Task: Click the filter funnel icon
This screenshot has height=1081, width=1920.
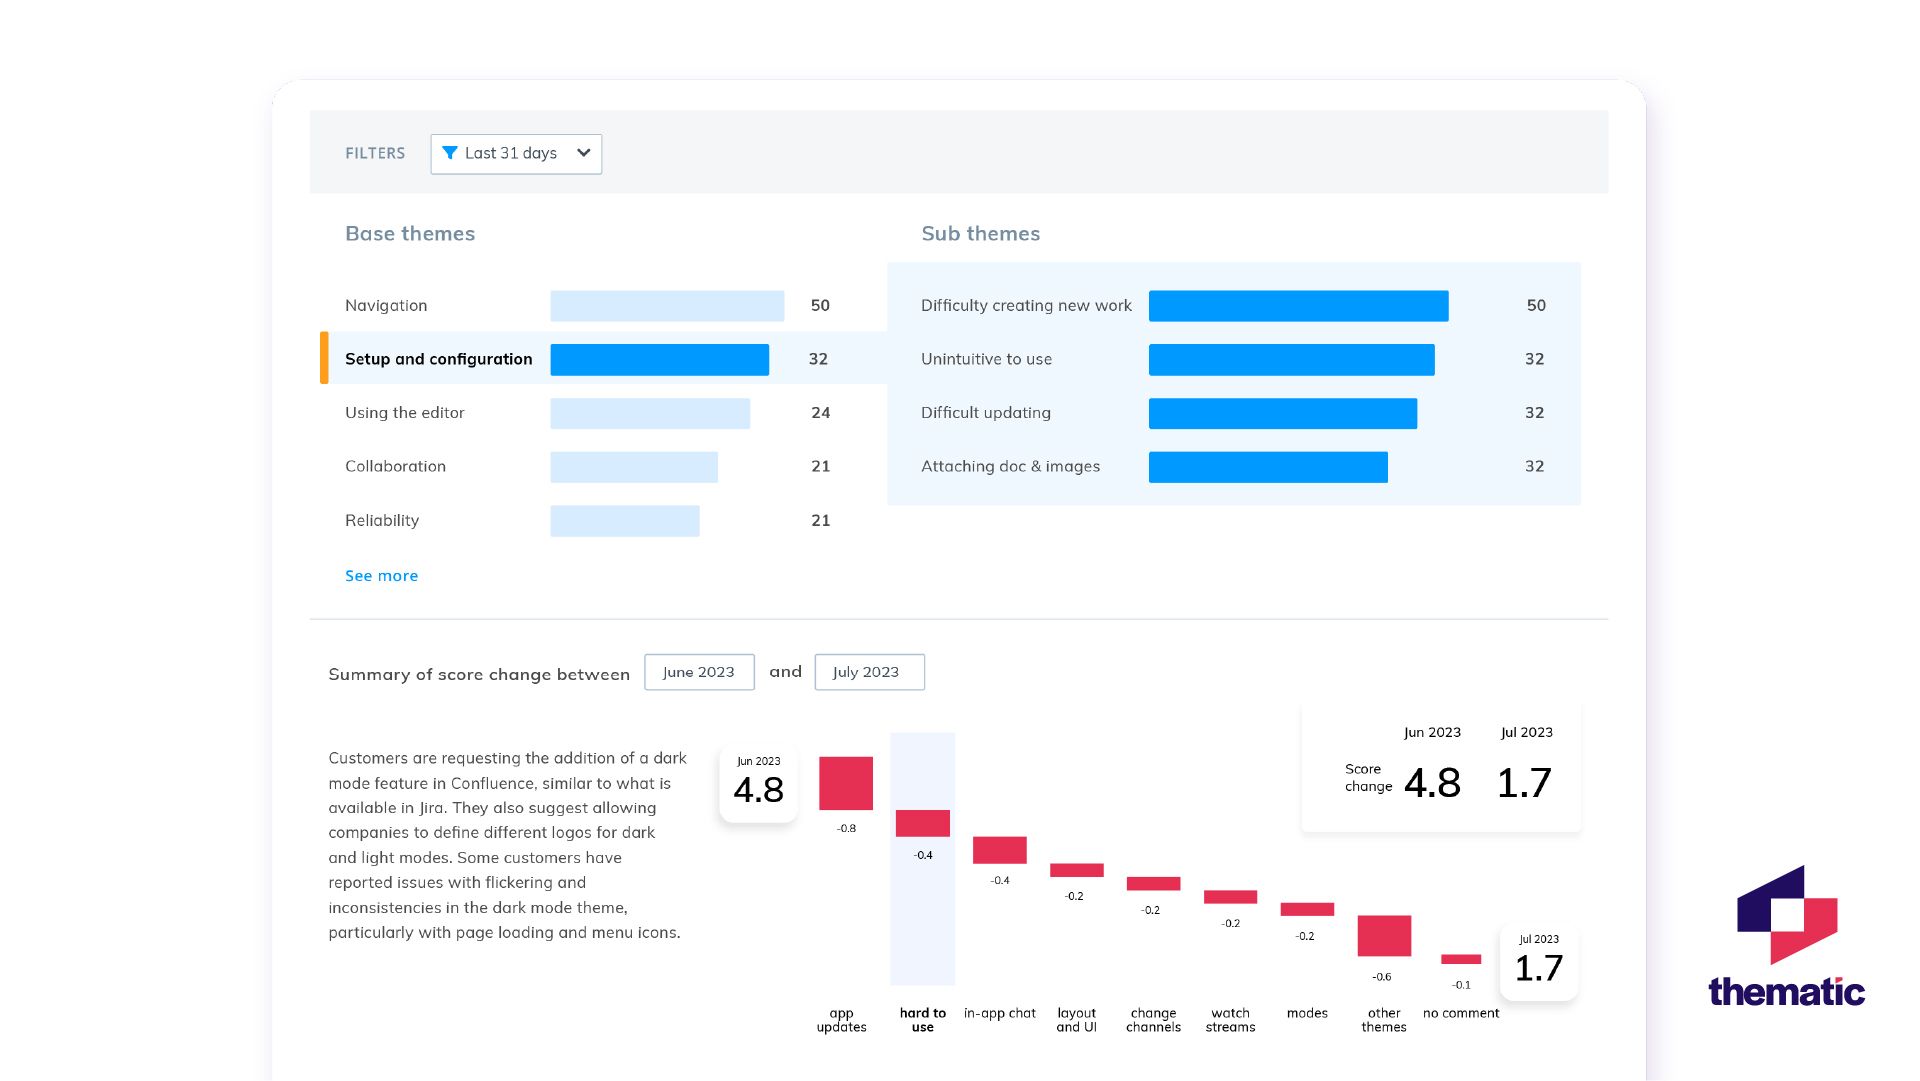Action: pyautogui.click(x=450, y=153)
